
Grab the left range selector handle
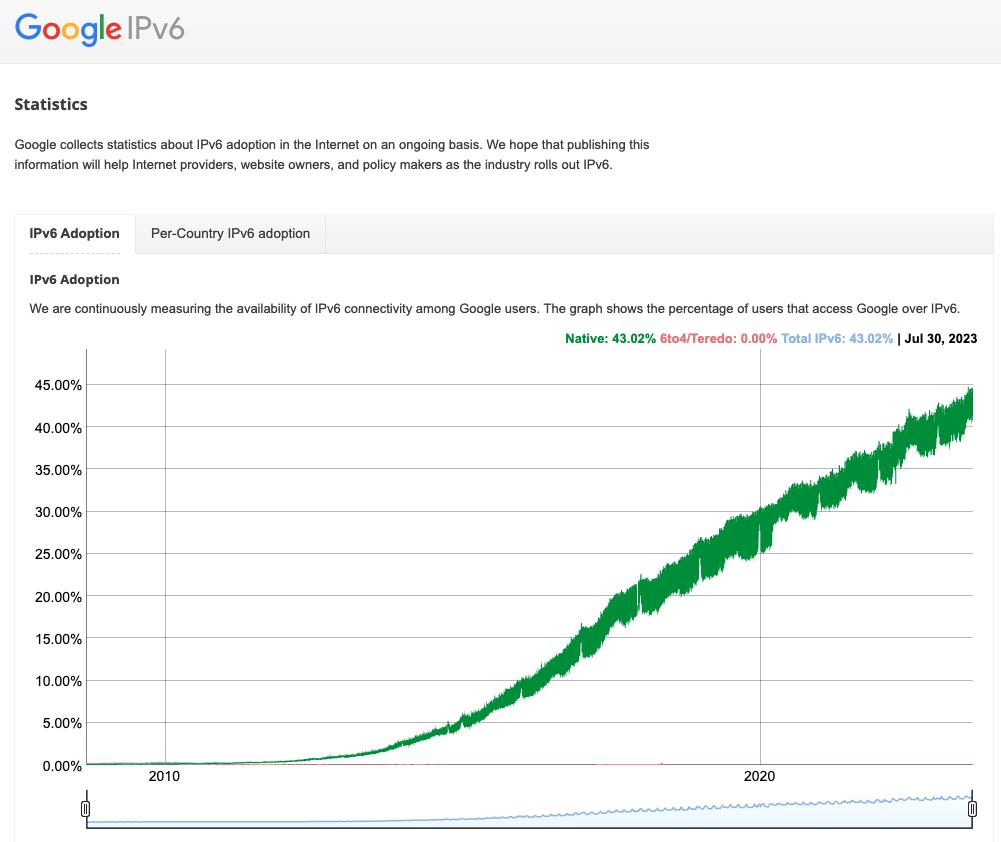(x=86, y=809)
